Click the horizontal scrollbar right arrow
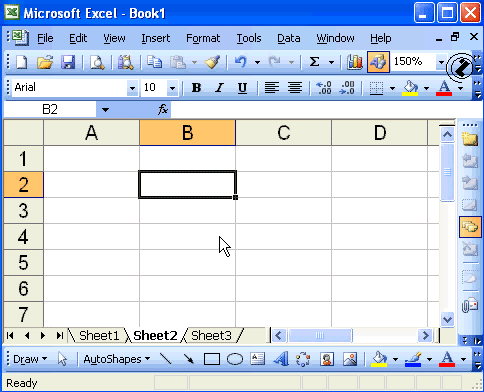 click(425, 335)
